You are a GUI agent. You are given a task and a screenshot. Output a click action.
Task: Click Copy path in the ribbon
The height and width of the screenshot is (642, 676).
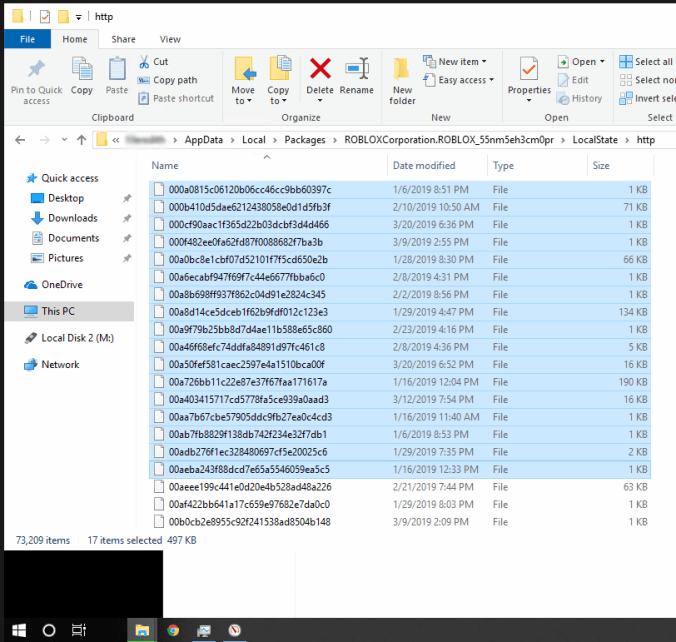(x=167, y=80)
